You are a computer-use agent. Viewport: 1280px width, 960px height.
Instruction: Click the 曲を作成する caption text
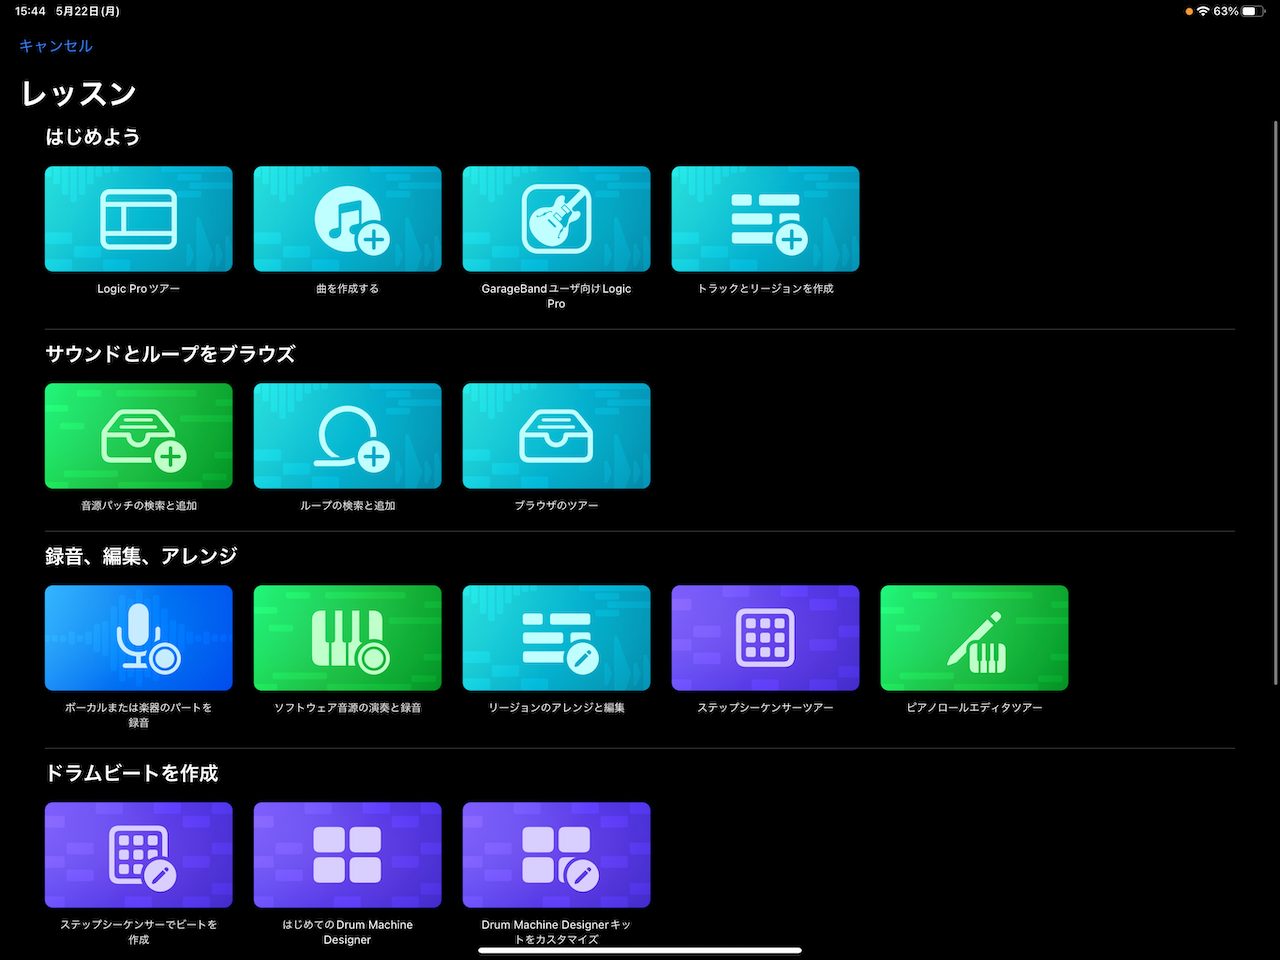[x=347, y=289]
